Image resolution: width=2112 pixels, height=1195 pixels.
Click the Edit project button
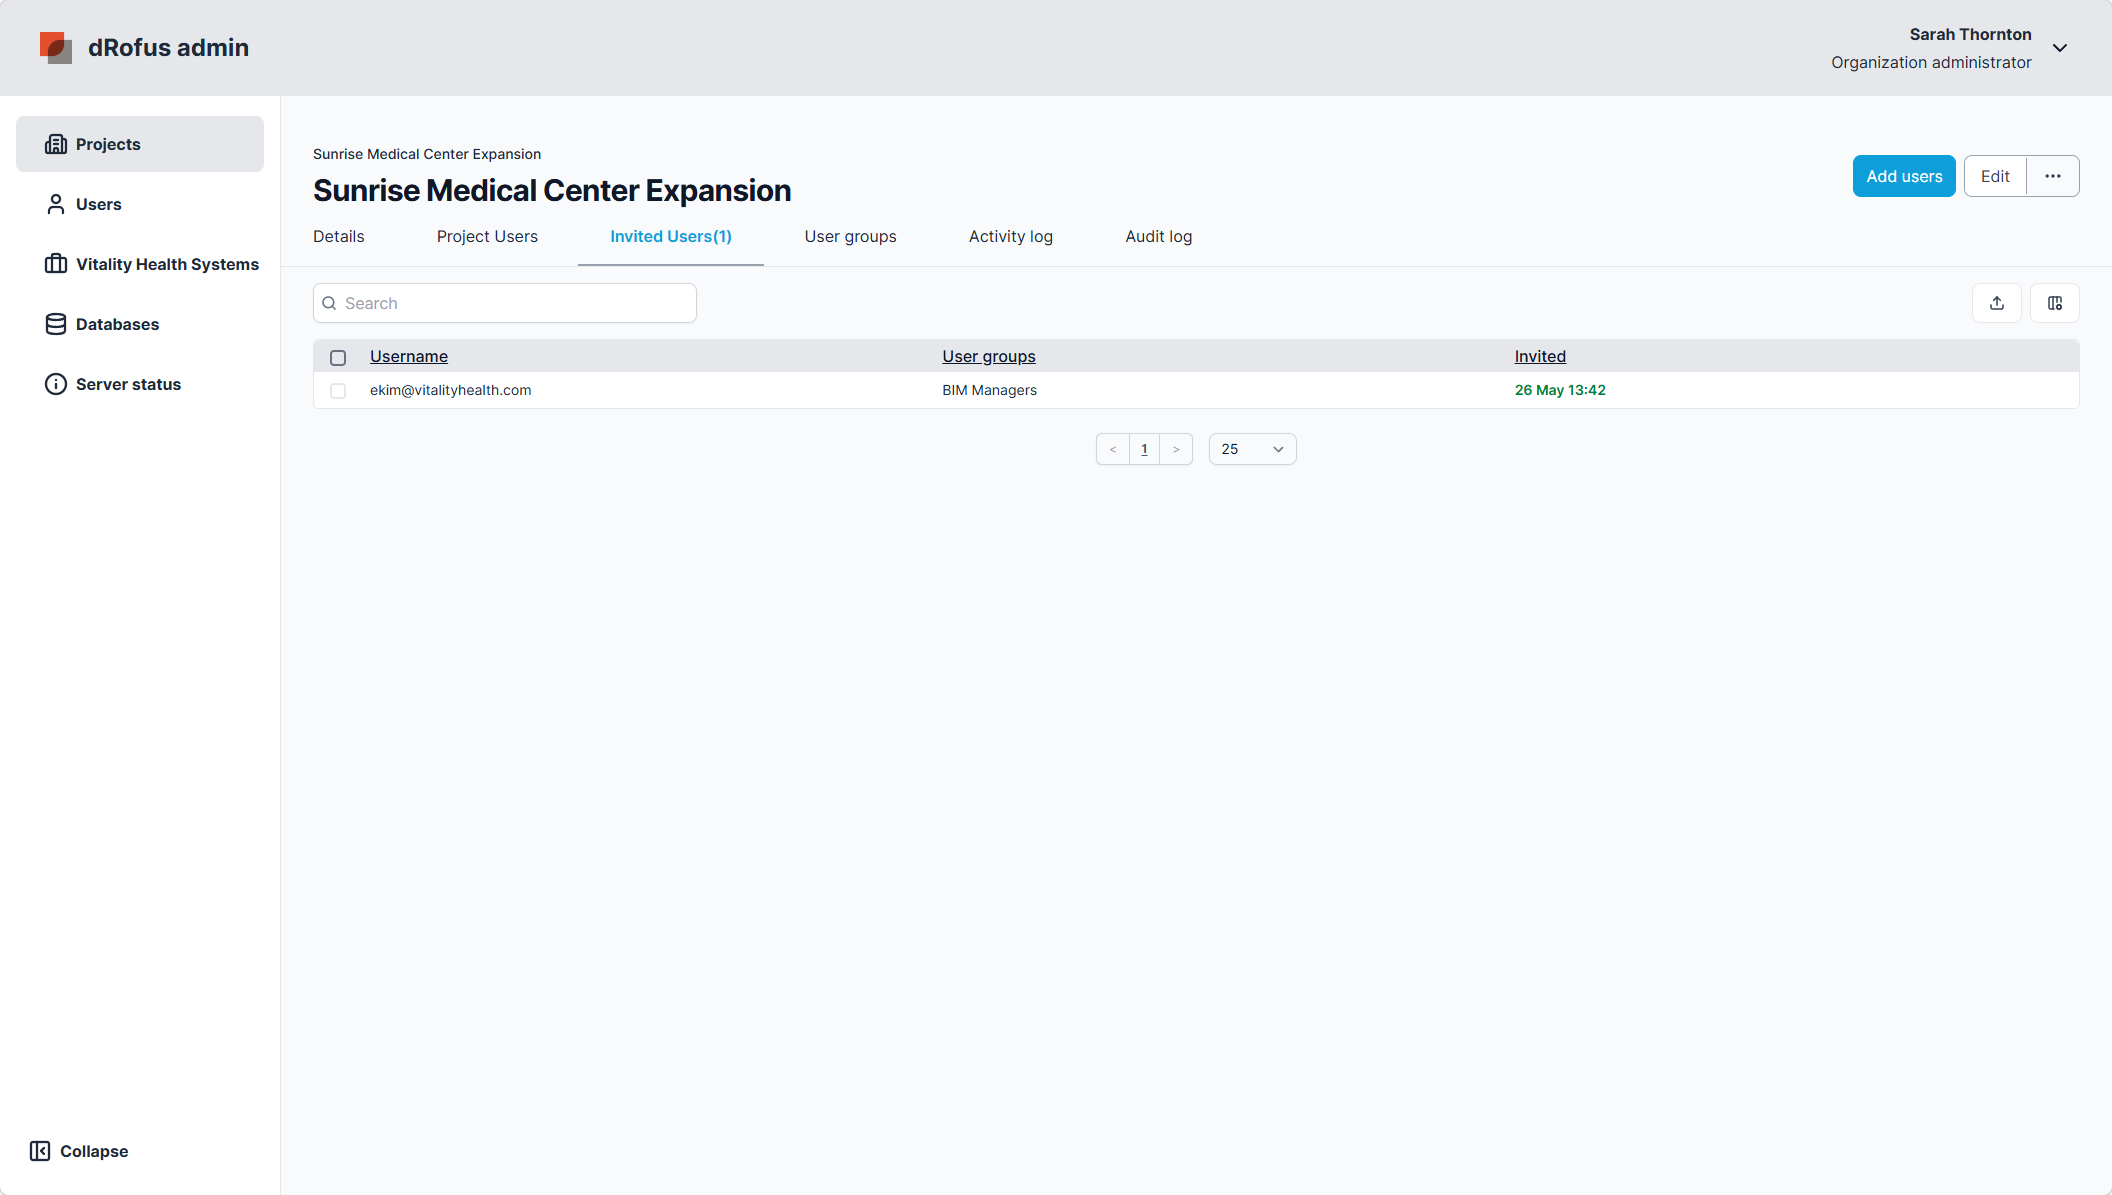point(1995,176)
